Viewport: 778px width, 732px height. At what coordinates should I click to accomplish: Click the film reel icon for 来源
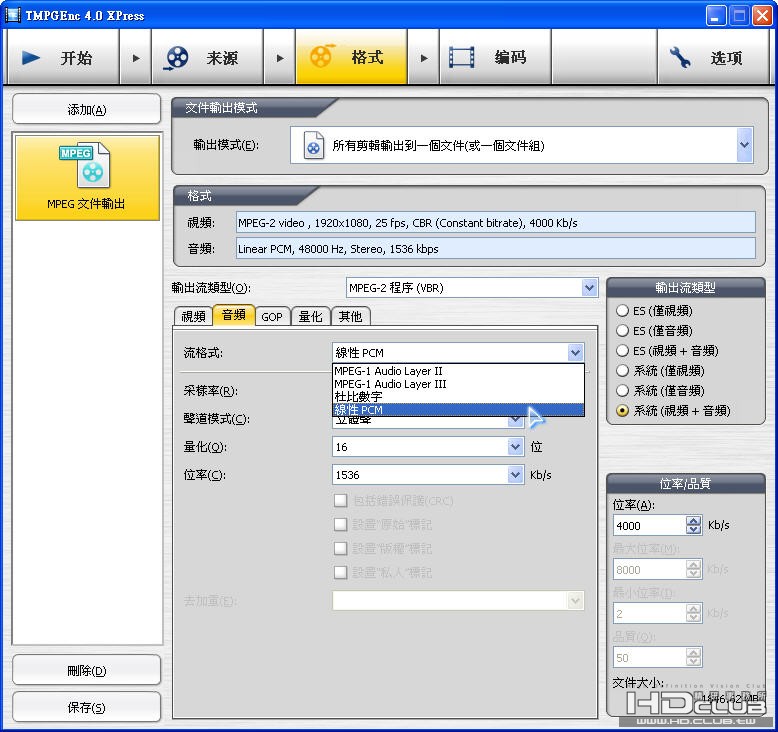tap(176, 58)
